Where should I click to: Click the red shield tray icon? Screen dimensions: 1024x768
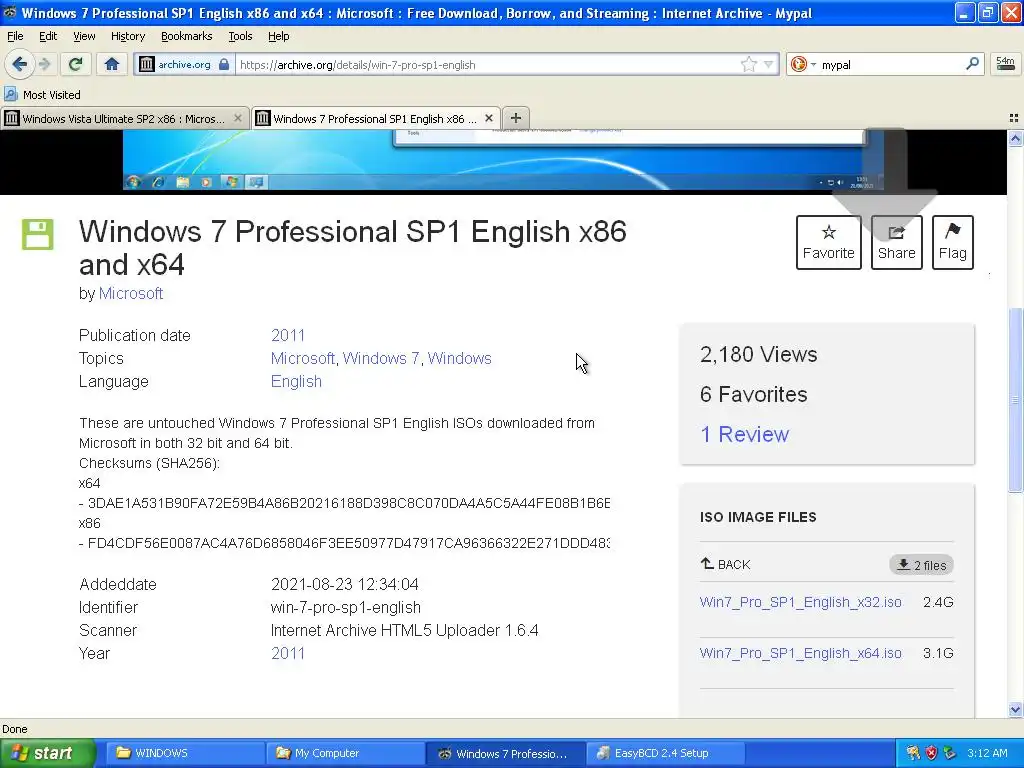tap(931, 753)
